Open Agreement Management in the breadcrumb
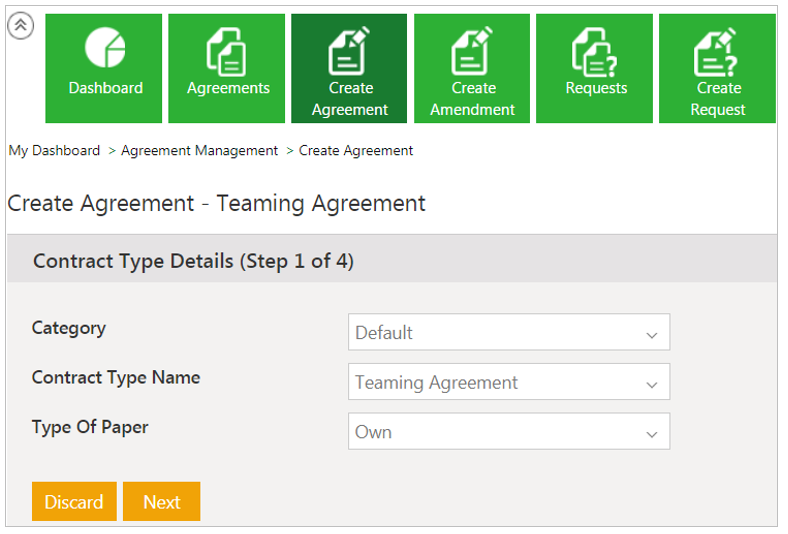 click(199, 151)
